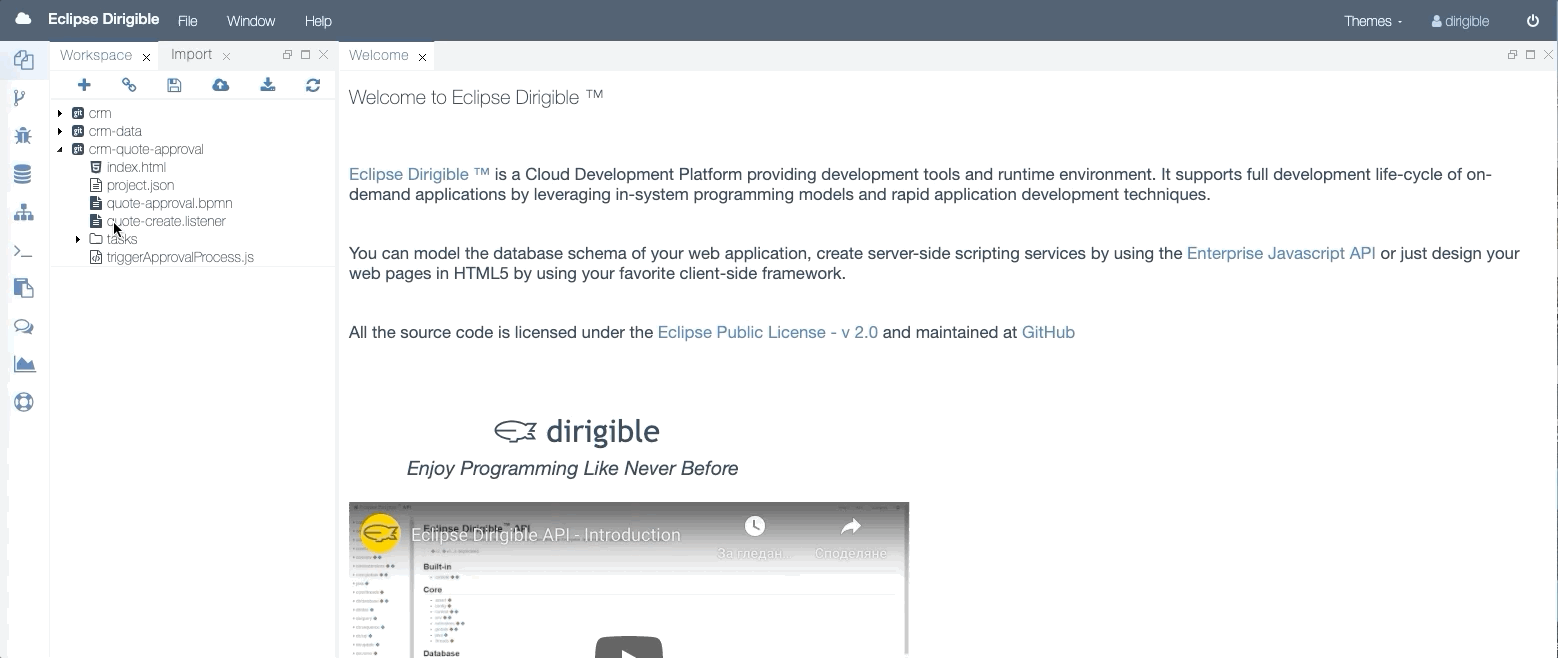This screenshot has height=658, width=1558.
Task: Click the logout power icon
Action: [x=1533, y=21]
